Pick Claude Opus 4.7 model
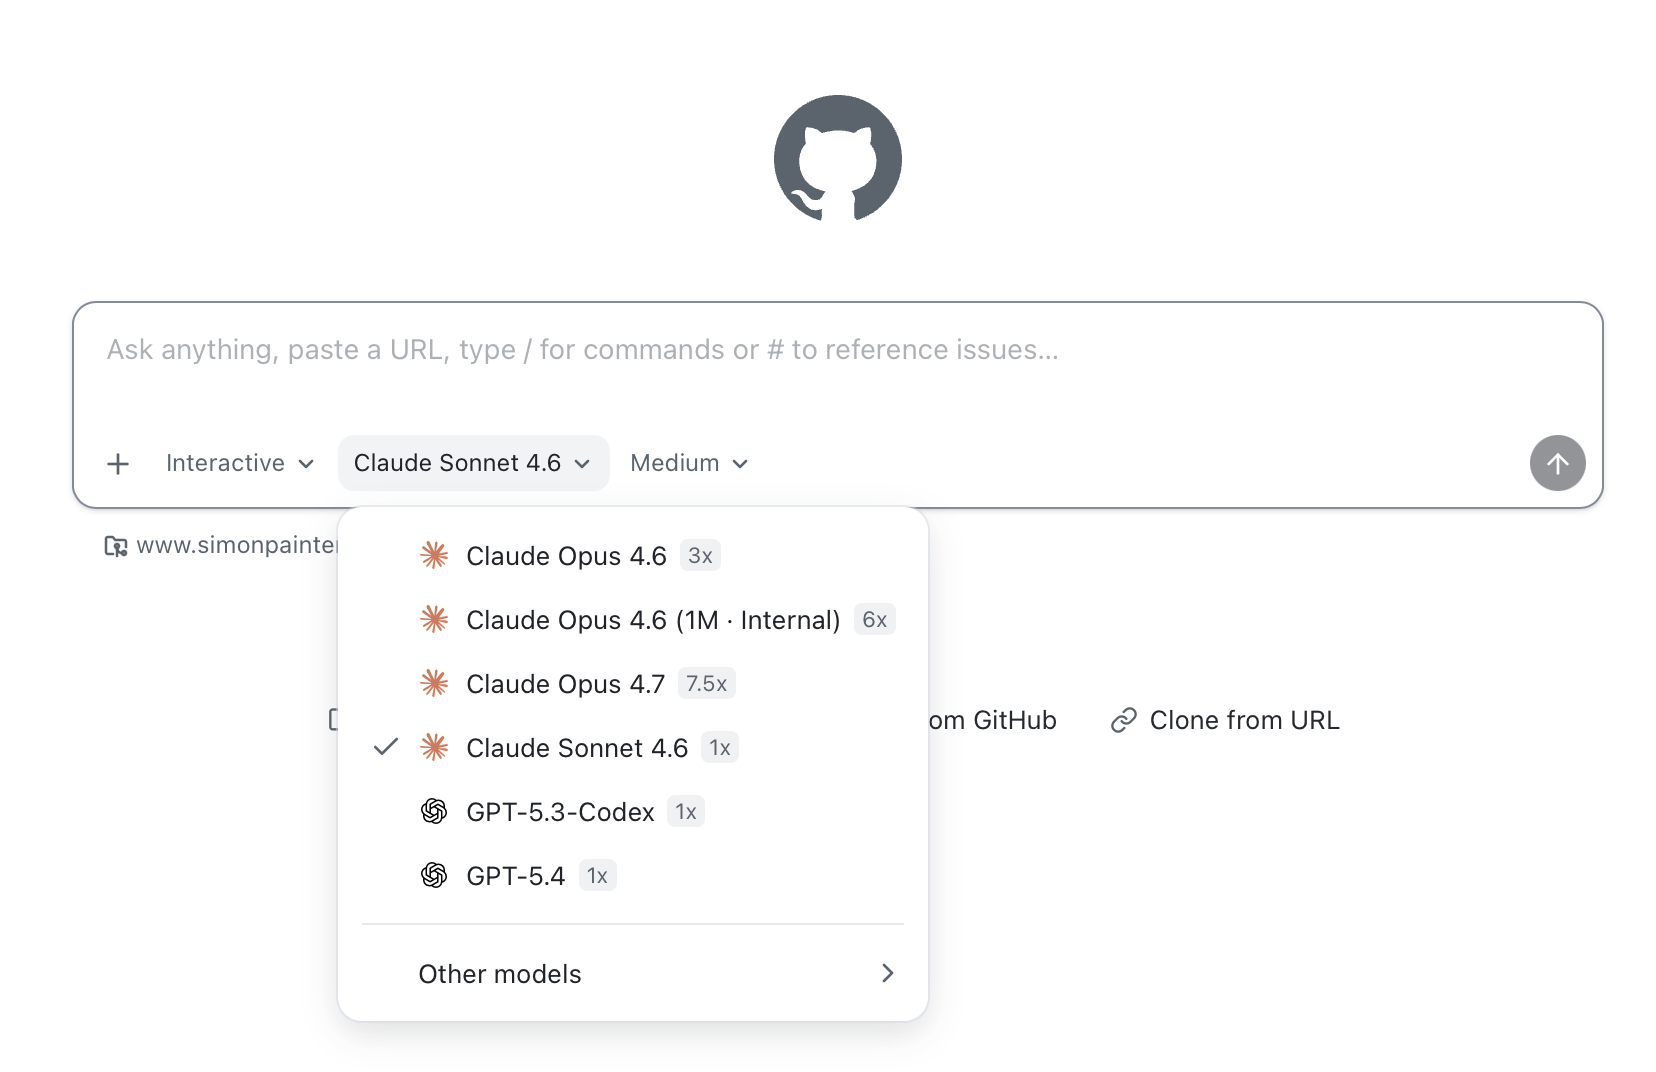1656x1072 pixels. tap(633, 683)
